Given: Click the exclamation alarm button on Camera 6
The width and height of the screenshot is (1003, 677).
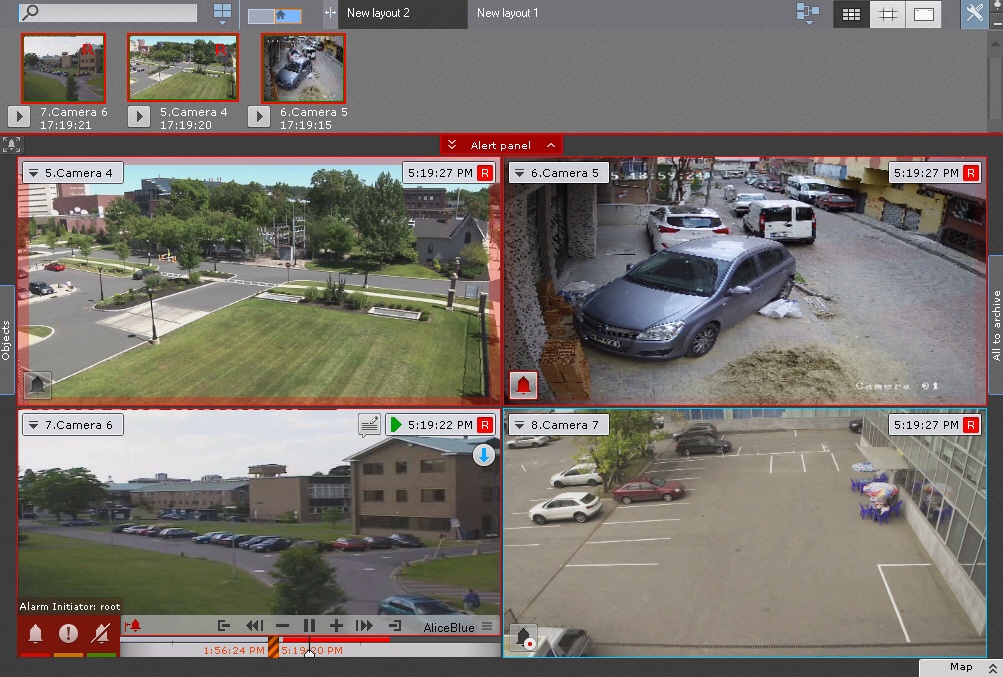Looking at the screenshot, I should pos(68,633).
